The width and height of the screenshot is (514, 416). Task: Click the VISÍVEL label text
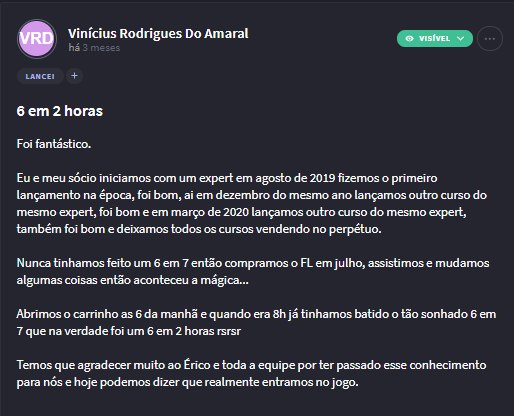pyautogui.click(x=435, y=39)
